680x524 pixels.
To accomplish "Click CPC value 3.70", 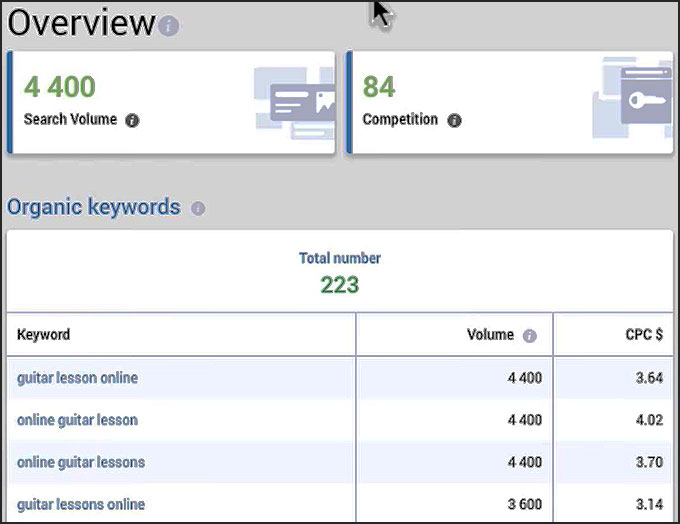I will point(649,462).
